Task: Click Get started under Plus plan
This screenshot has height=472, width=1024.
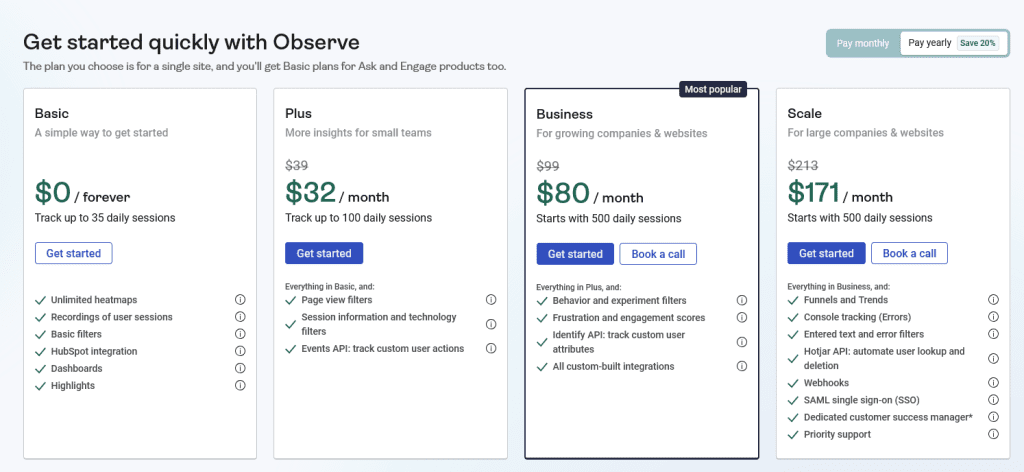Action: tap(324, 253)
